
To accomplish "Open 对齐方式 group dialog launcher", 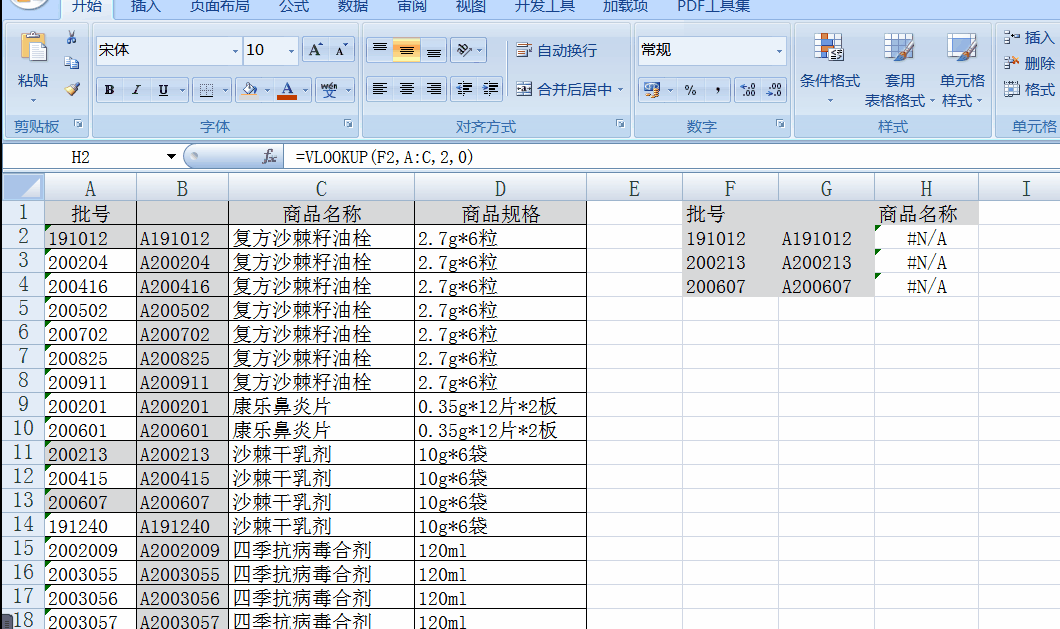I will point(620,124).
